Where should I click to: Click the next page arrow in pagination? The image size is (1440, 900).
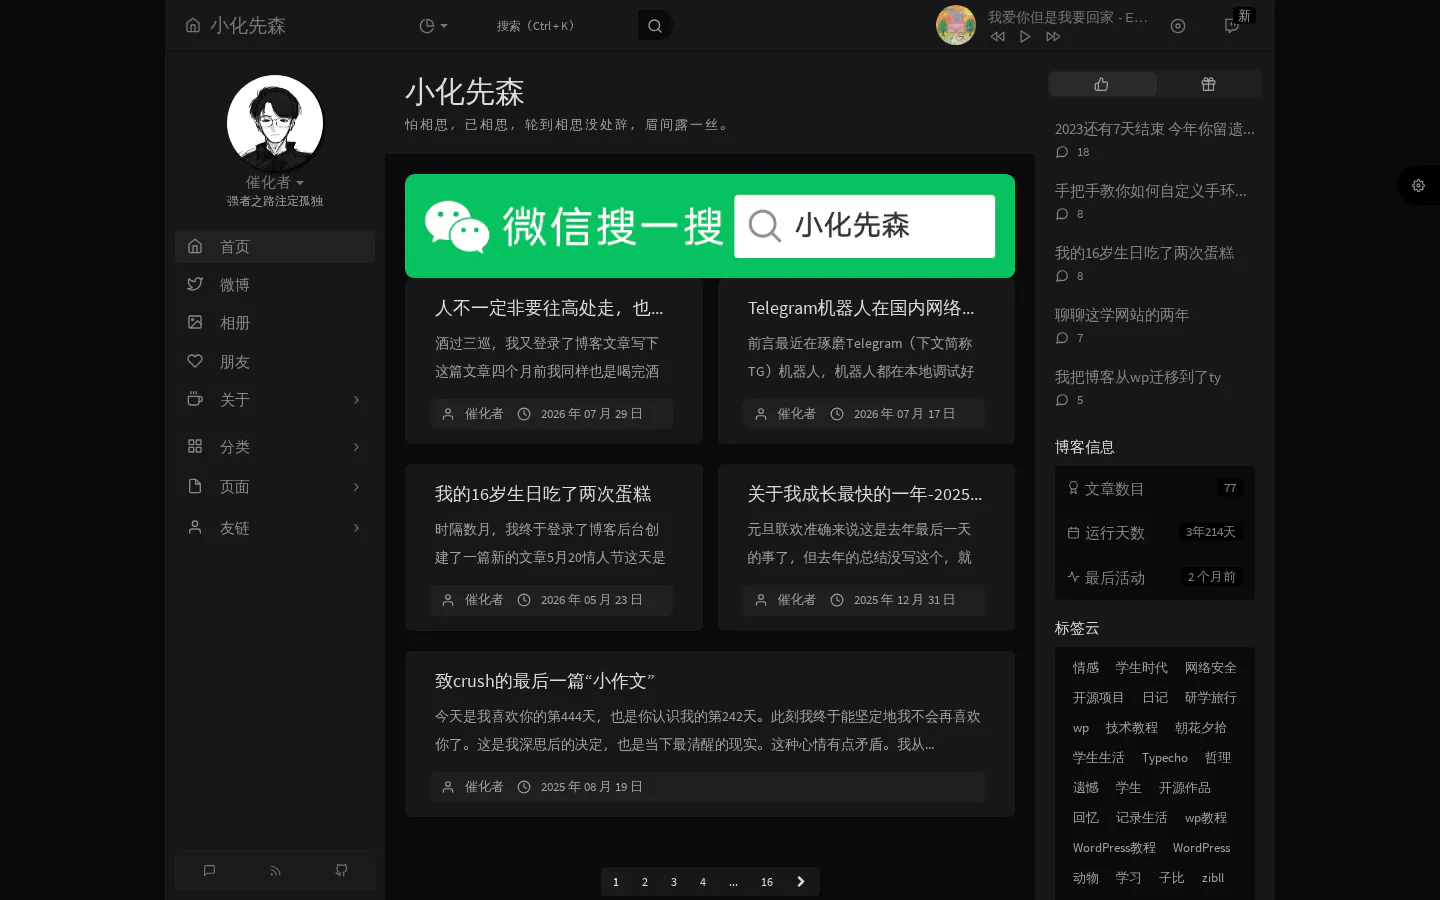[x=801, y=882]
